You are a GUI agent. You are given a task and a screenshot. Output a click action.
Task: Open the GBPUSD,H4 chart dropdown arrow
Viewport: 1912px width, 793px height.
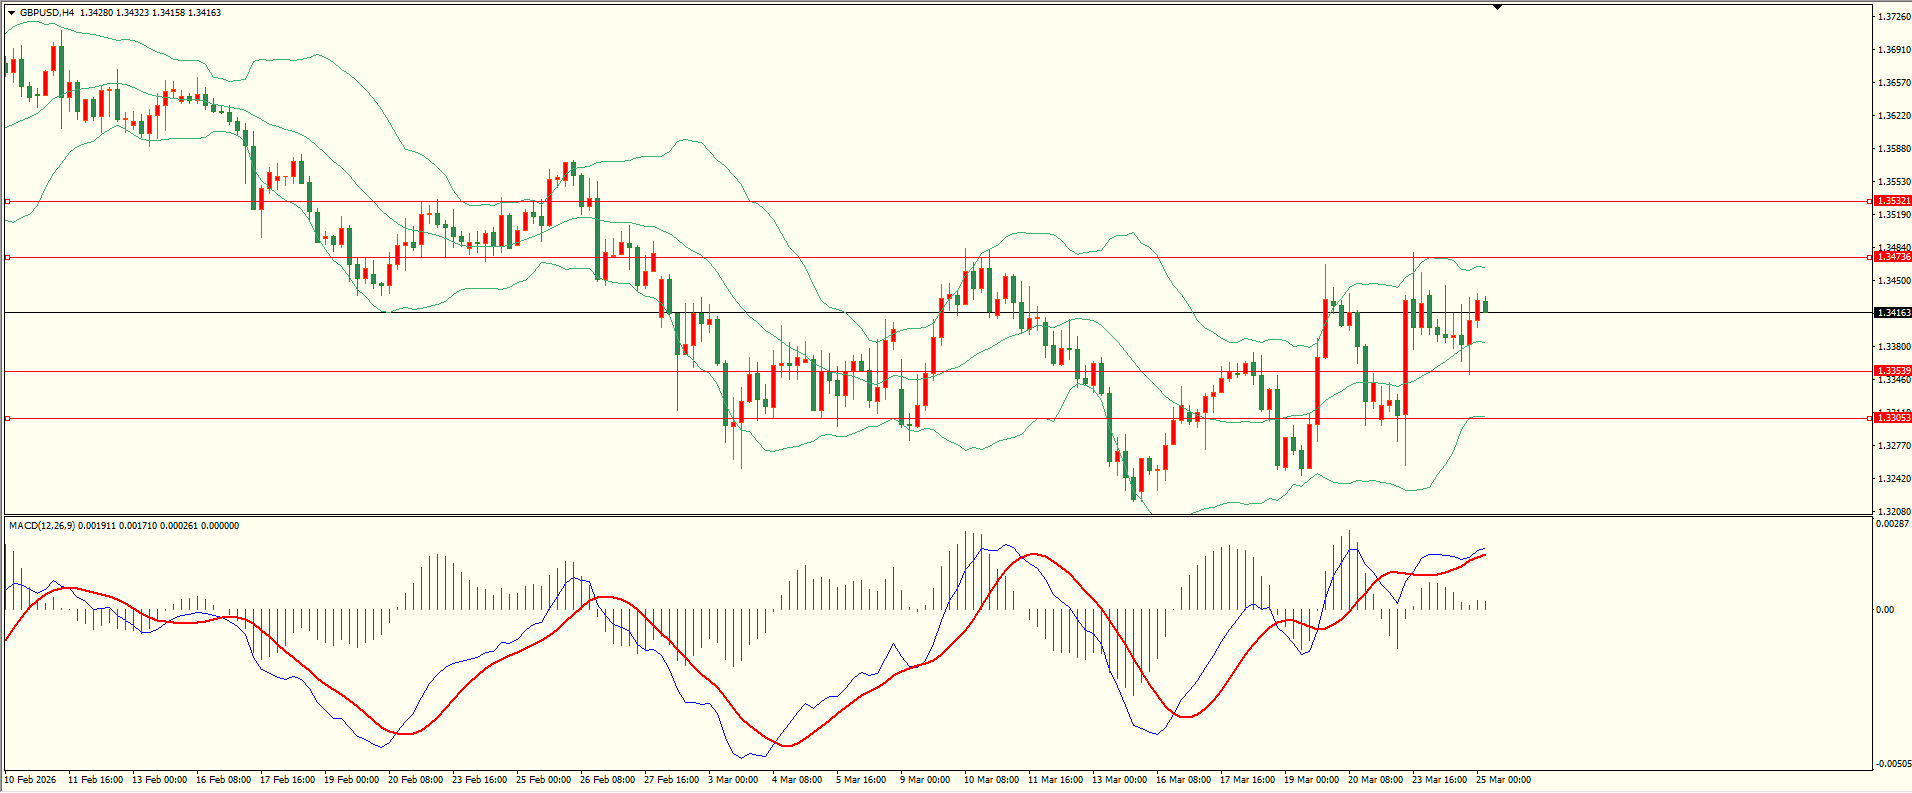[12, 13]
